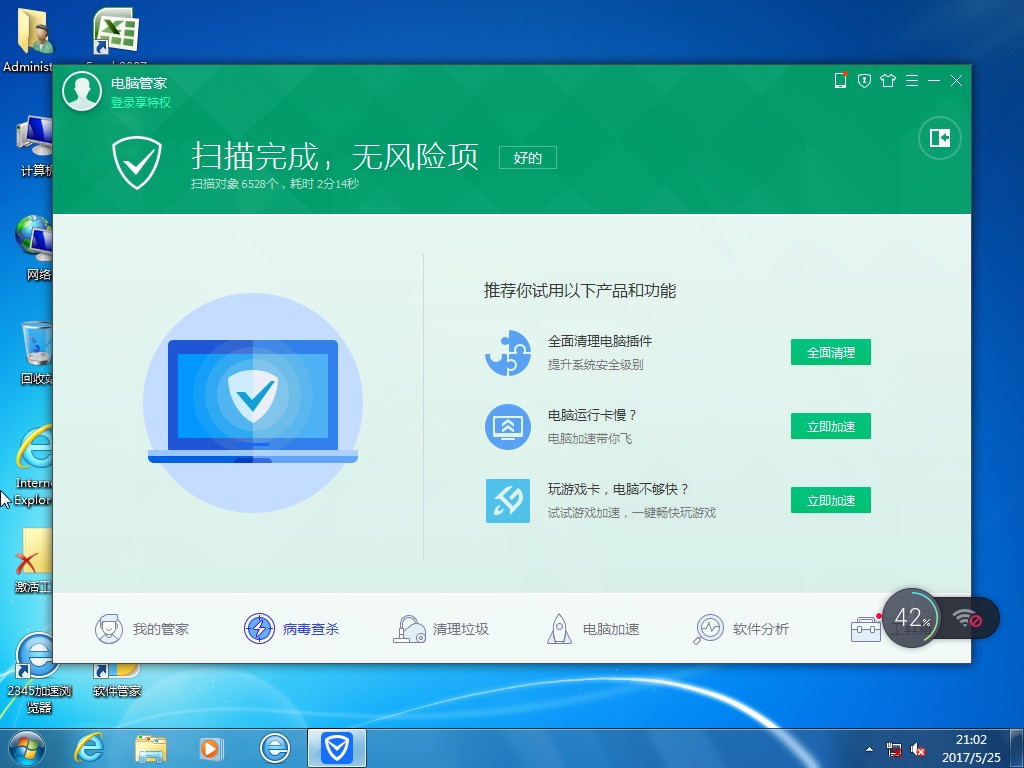Click the game acceleration icon
The width and height of the screenshot is (1024, 768).
point(507,500)
